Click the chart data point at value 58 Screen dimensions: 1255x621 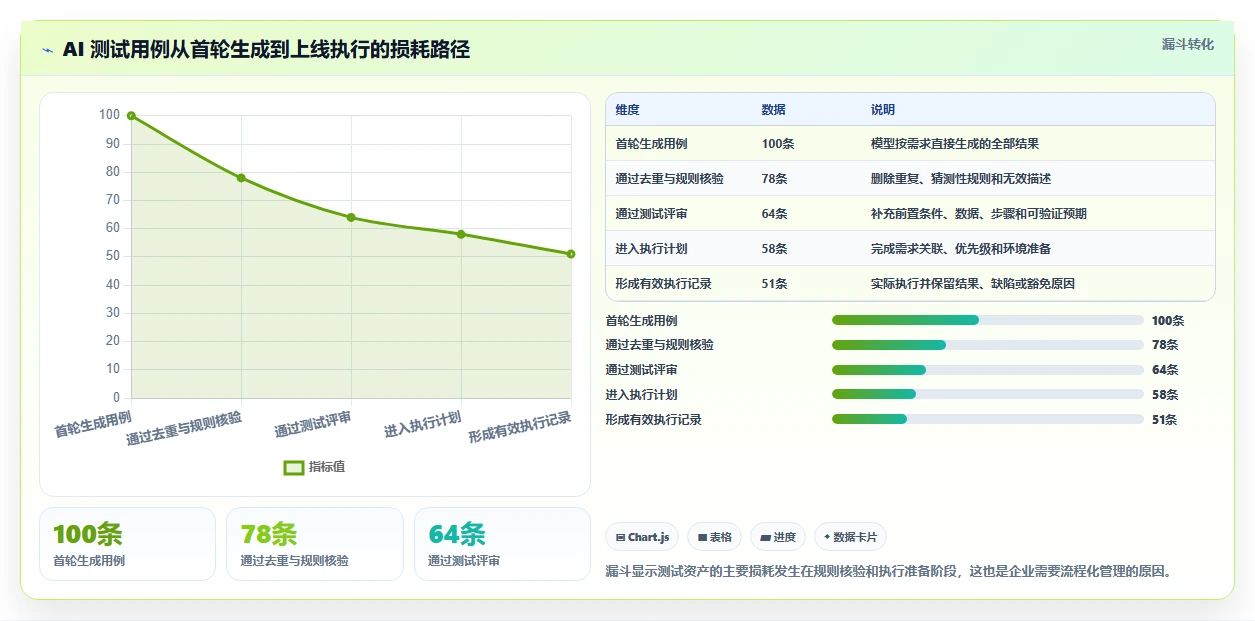[461, 234]
